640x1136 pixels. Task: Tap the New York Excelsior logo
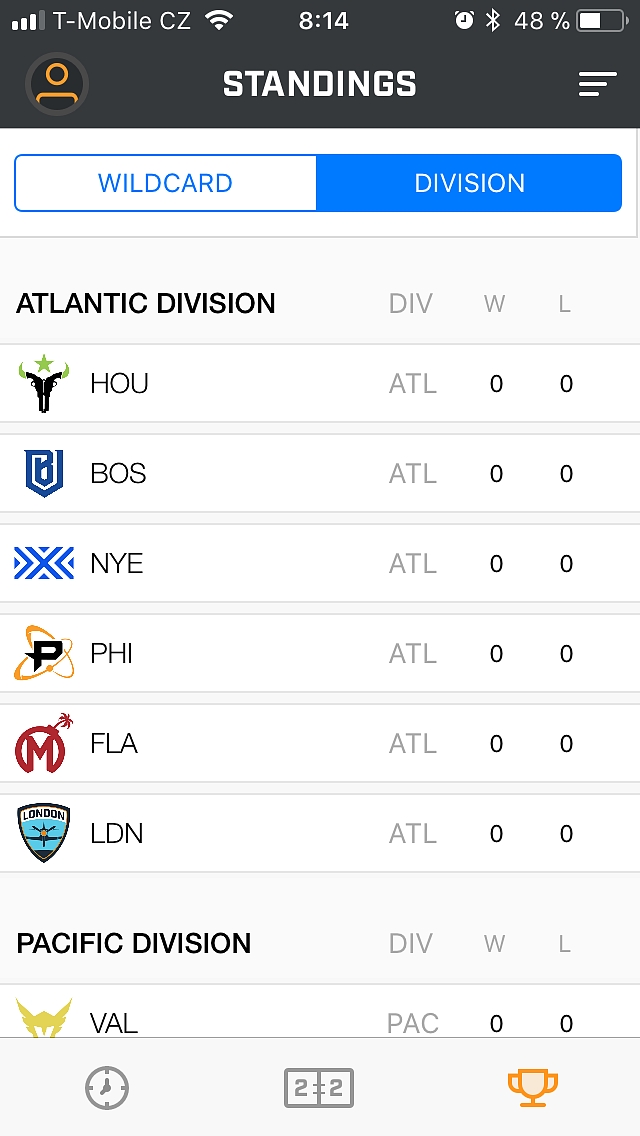coord(44,563)
